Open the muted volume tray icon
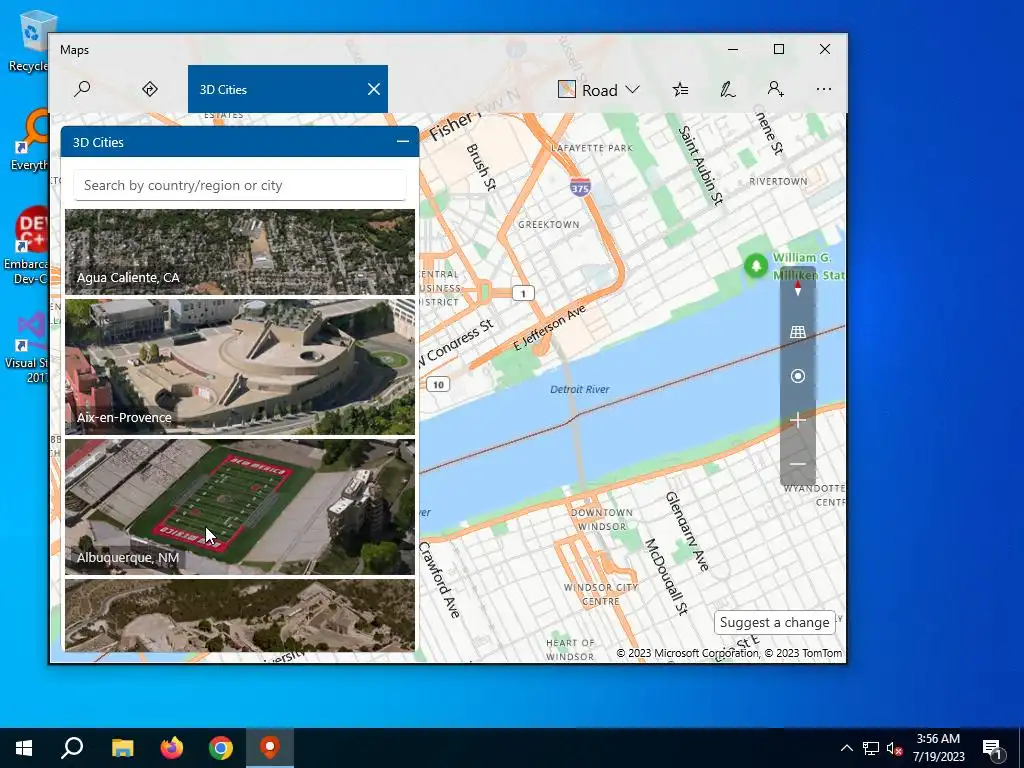Viewport: 1024px width, 768px height. click(x=894, y=748)
